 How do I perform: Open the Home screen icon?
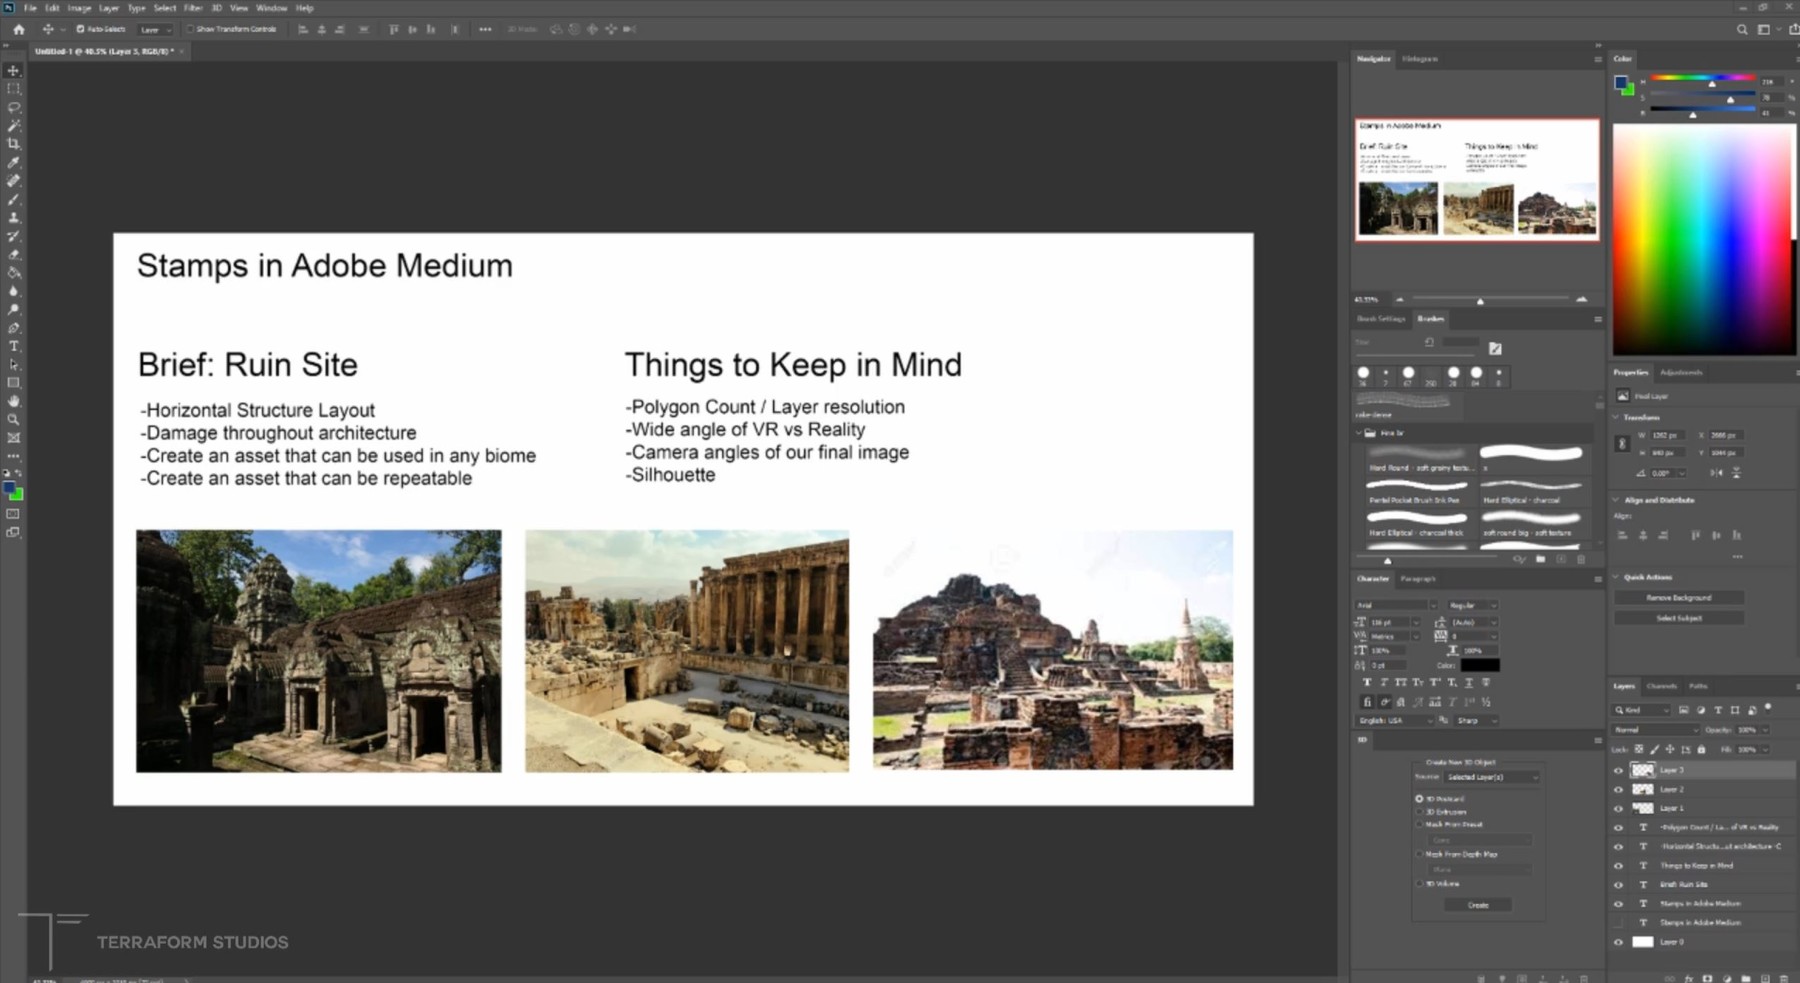coord(17,29)
